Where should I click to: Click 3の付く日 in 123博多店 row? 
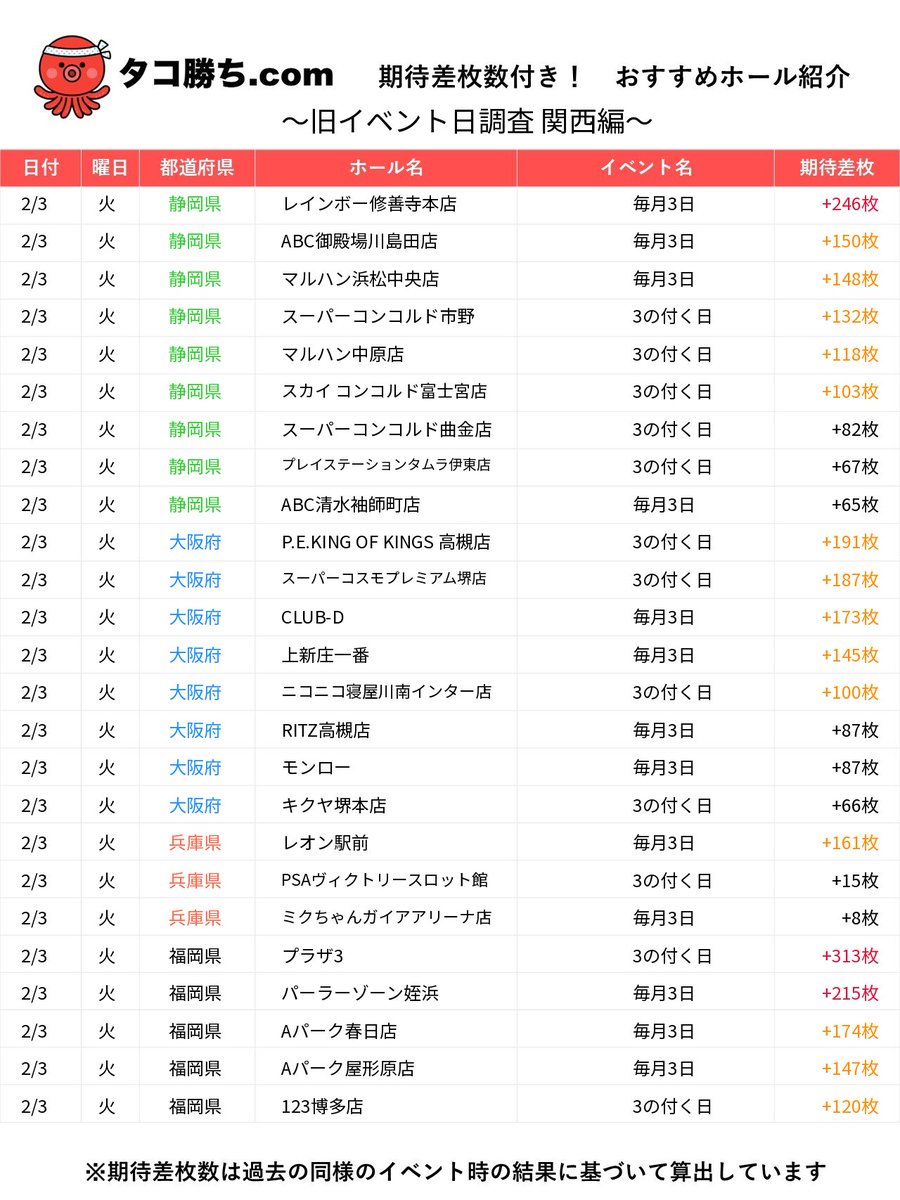[672, 1106]
